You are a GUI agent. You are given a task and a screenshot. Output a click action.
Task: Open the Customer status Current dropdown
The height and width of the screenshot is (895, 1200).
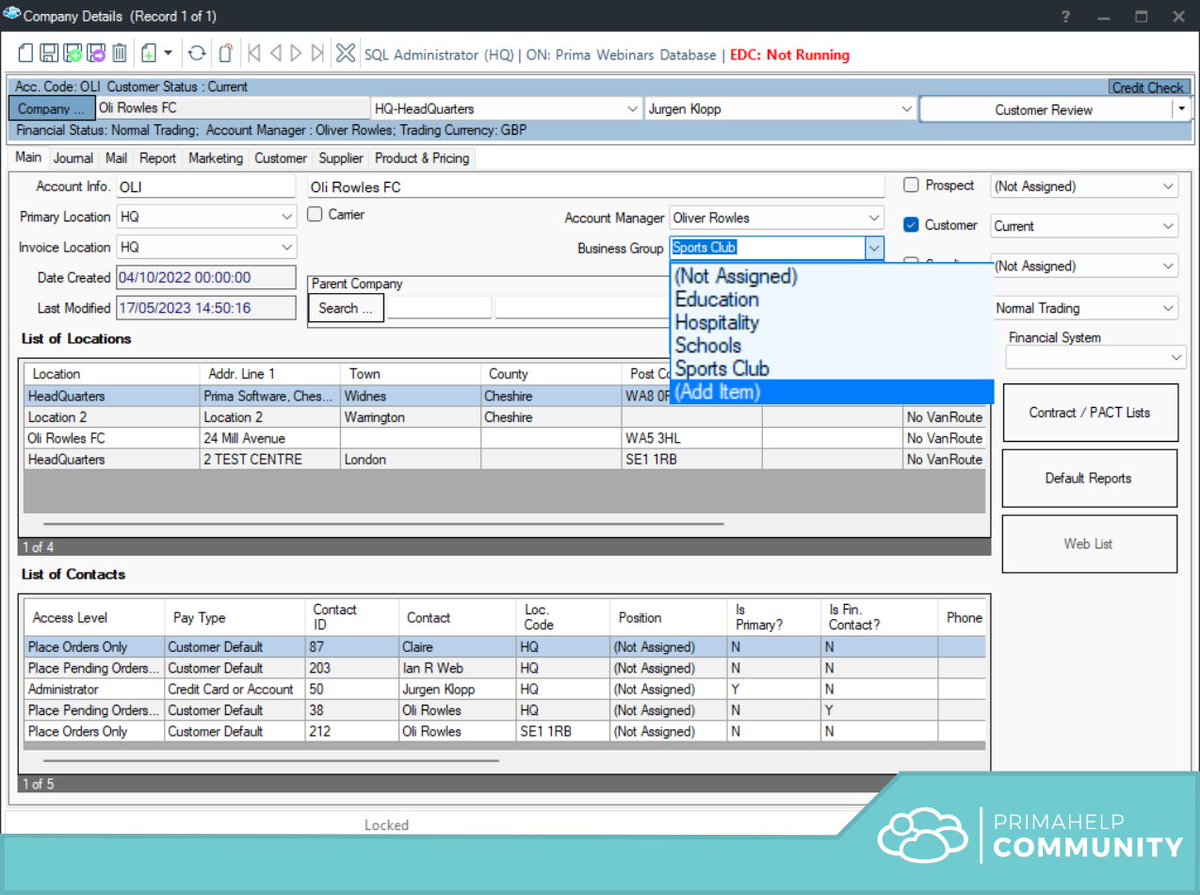click(1169, 226)
